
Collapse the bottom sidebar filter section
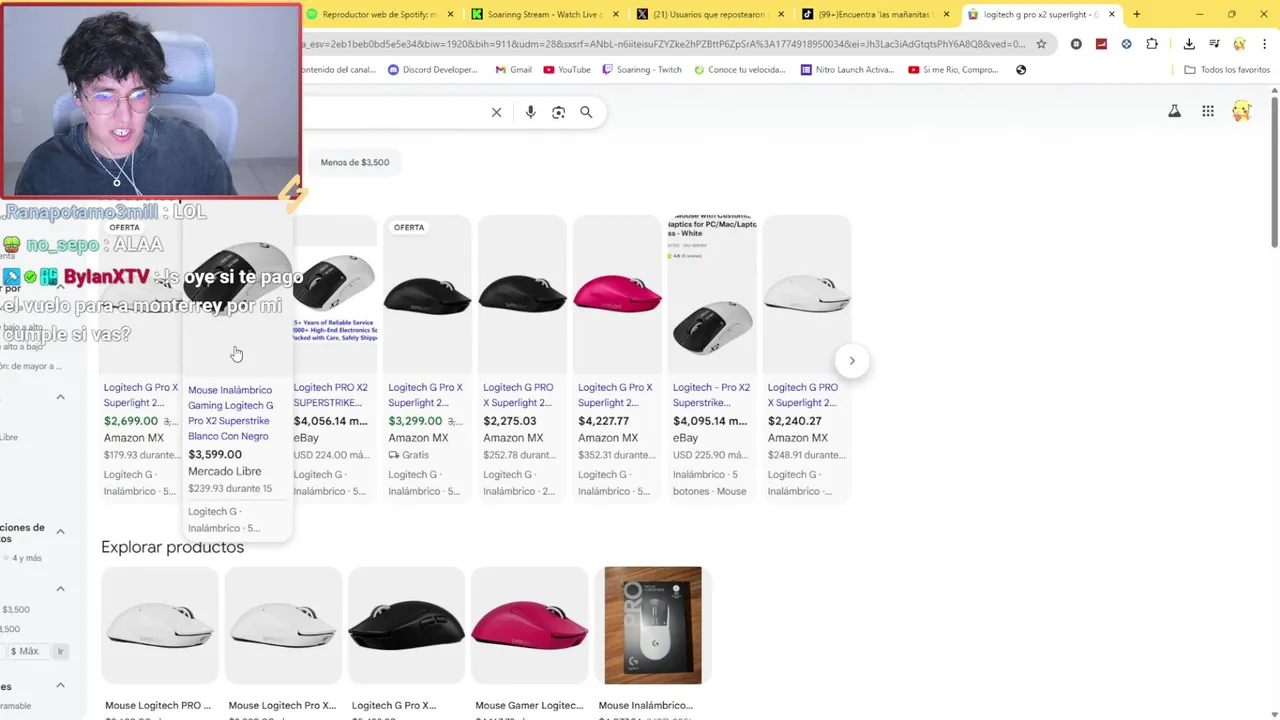[x=60, y=685]
